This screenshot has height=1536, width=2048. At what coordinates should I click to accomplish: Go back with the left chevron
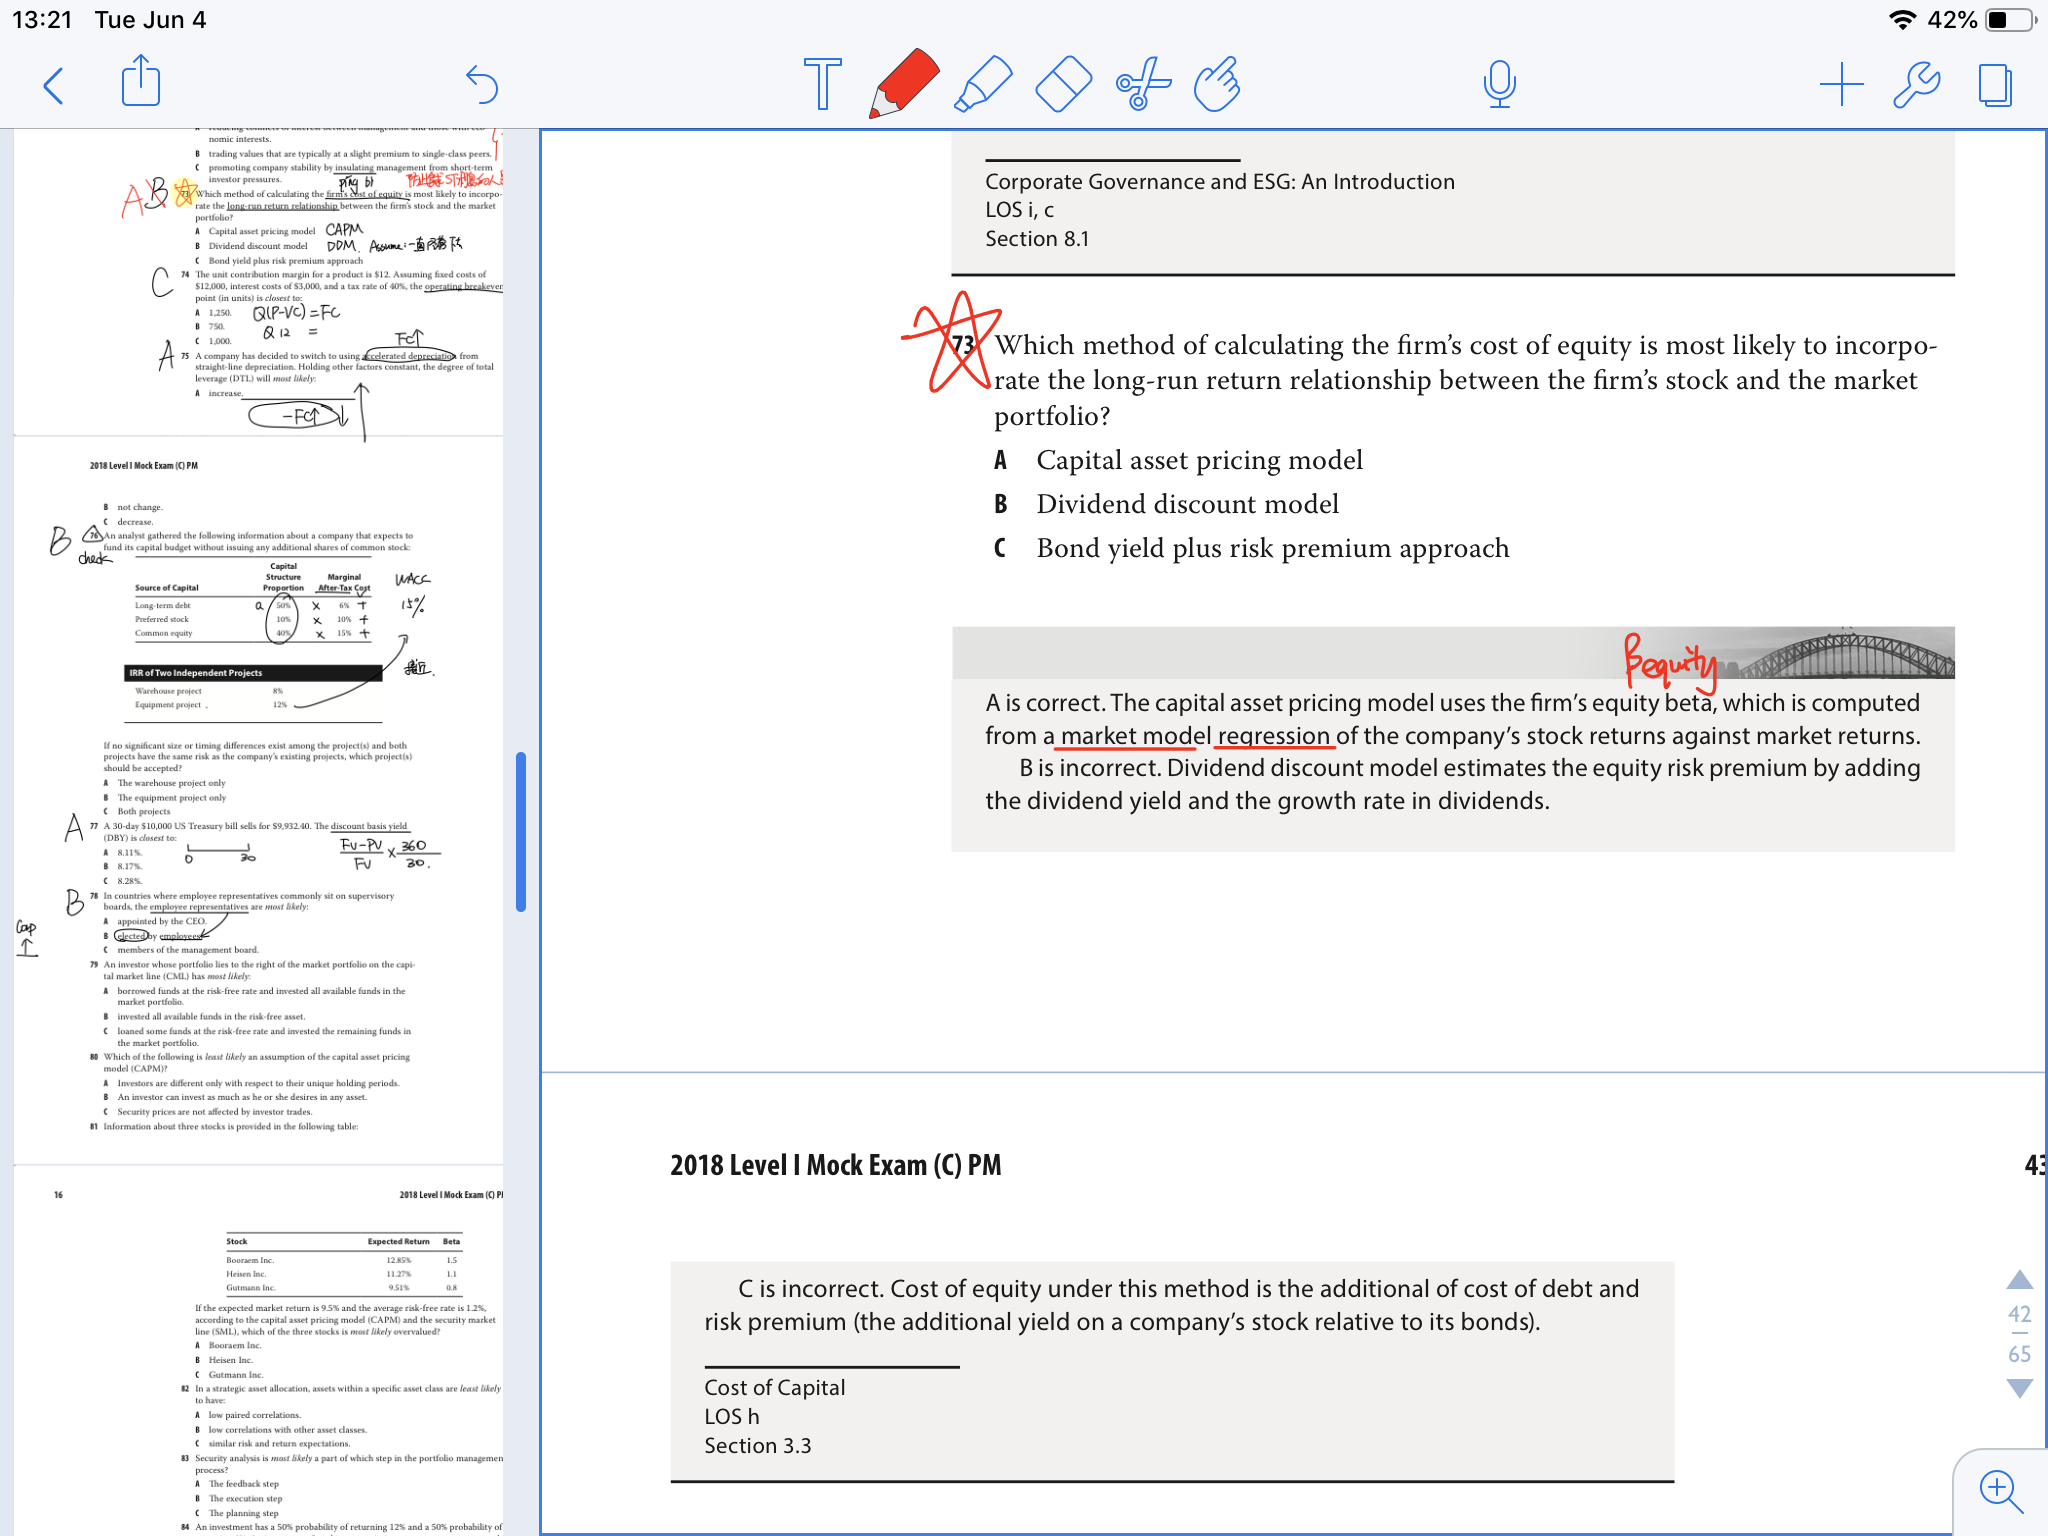click(x=54, y=86)
